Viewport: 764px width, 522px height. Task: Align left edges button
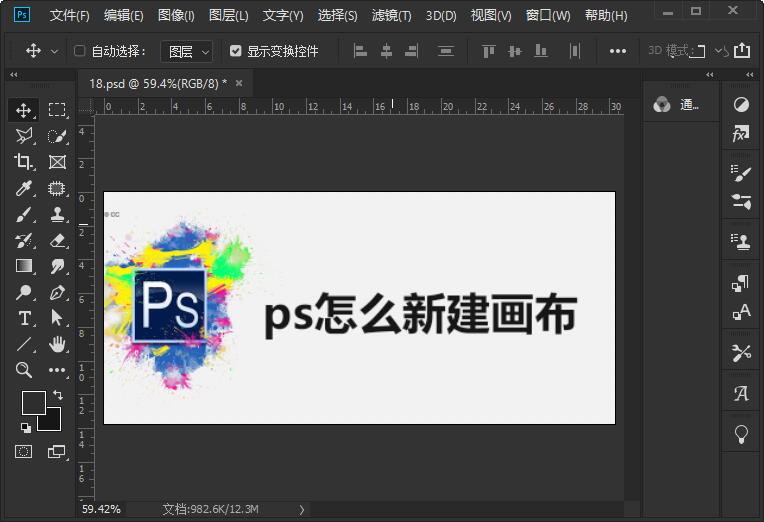coord(360,51)
